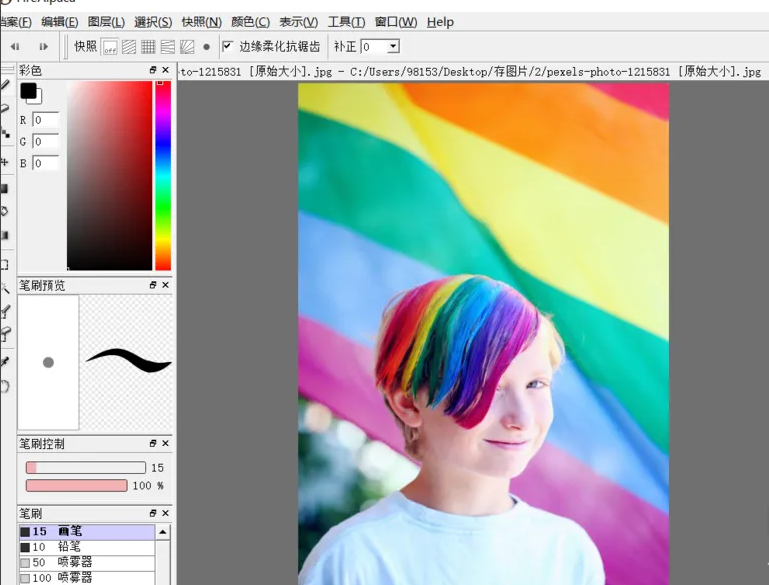Enable the parallel lines snap
Screen dimensions: 769x585
coord(129,47)
